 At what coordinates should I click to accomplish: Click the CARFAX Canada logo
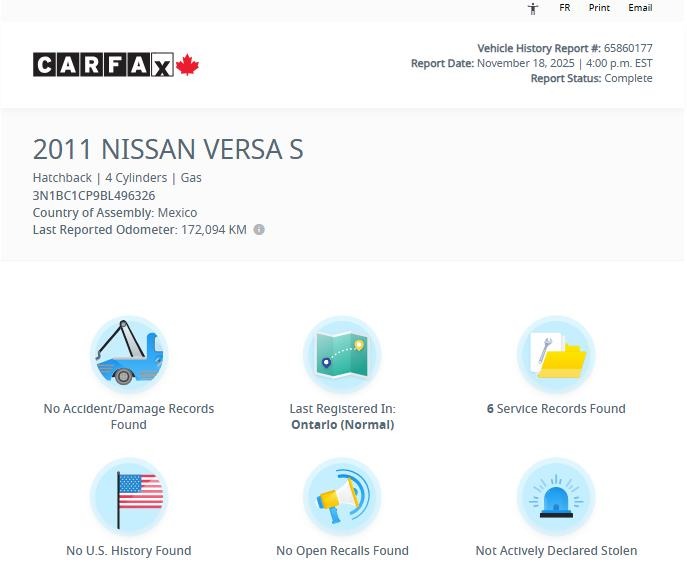click(116, 65)
